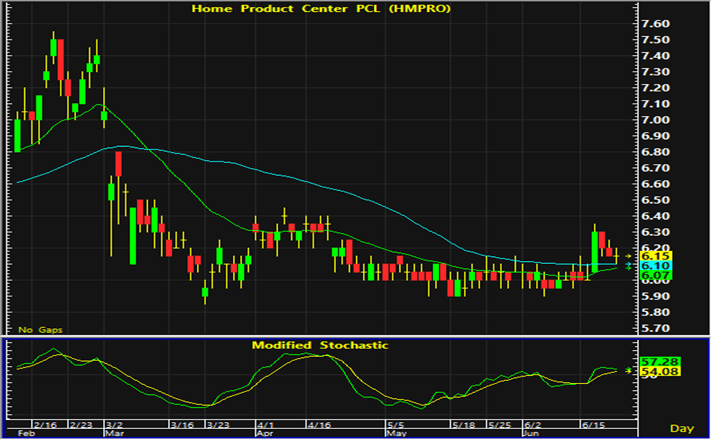Viewport: 712px width, 440px height.
Task: Select the 6/15 date on time axis
Action: coord(594,425)
